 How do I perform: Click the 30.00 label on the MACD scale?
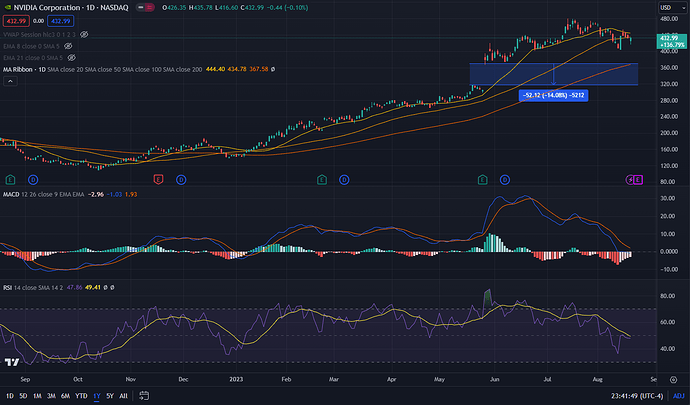point(669,199)
